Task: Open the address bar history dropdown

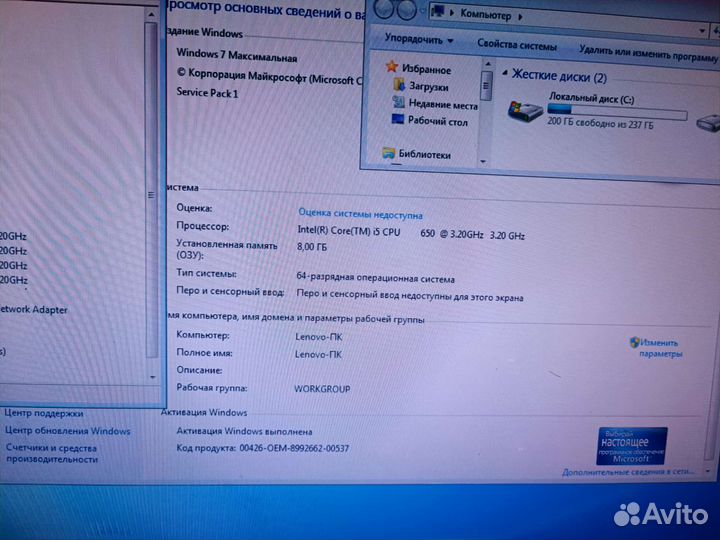Action: click(x=702, y=31)
